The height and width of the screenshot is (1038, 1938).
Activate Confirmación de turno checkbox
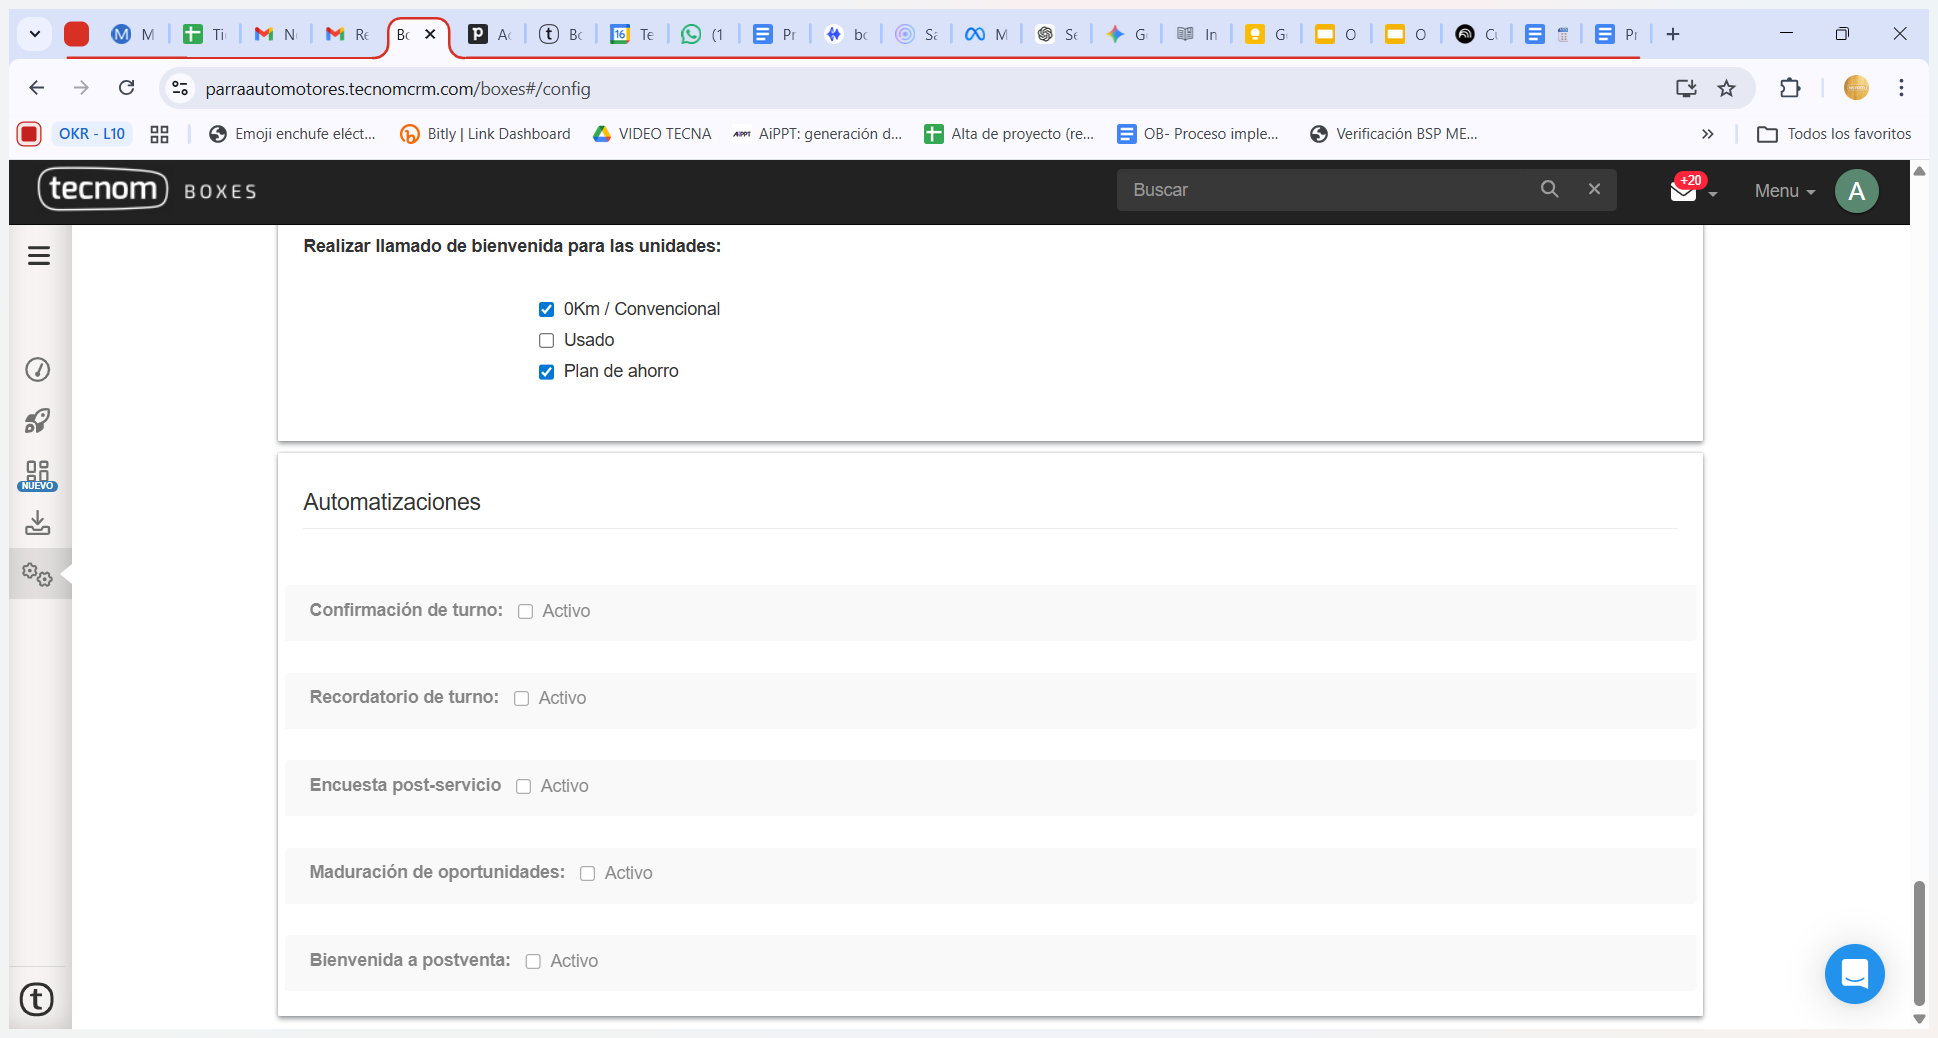(x=526, y=612)
